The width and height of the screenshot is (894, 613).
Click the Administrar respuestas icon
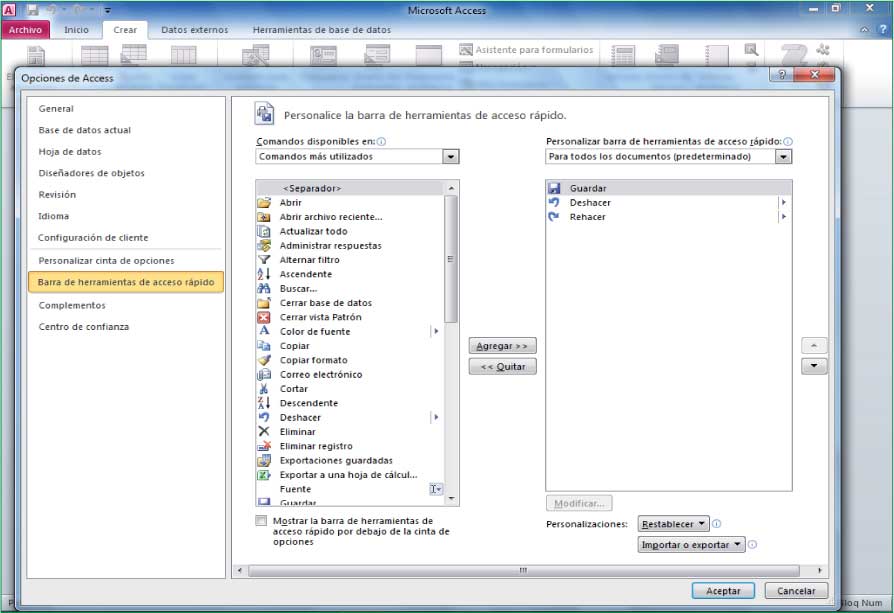coord(263,245)
